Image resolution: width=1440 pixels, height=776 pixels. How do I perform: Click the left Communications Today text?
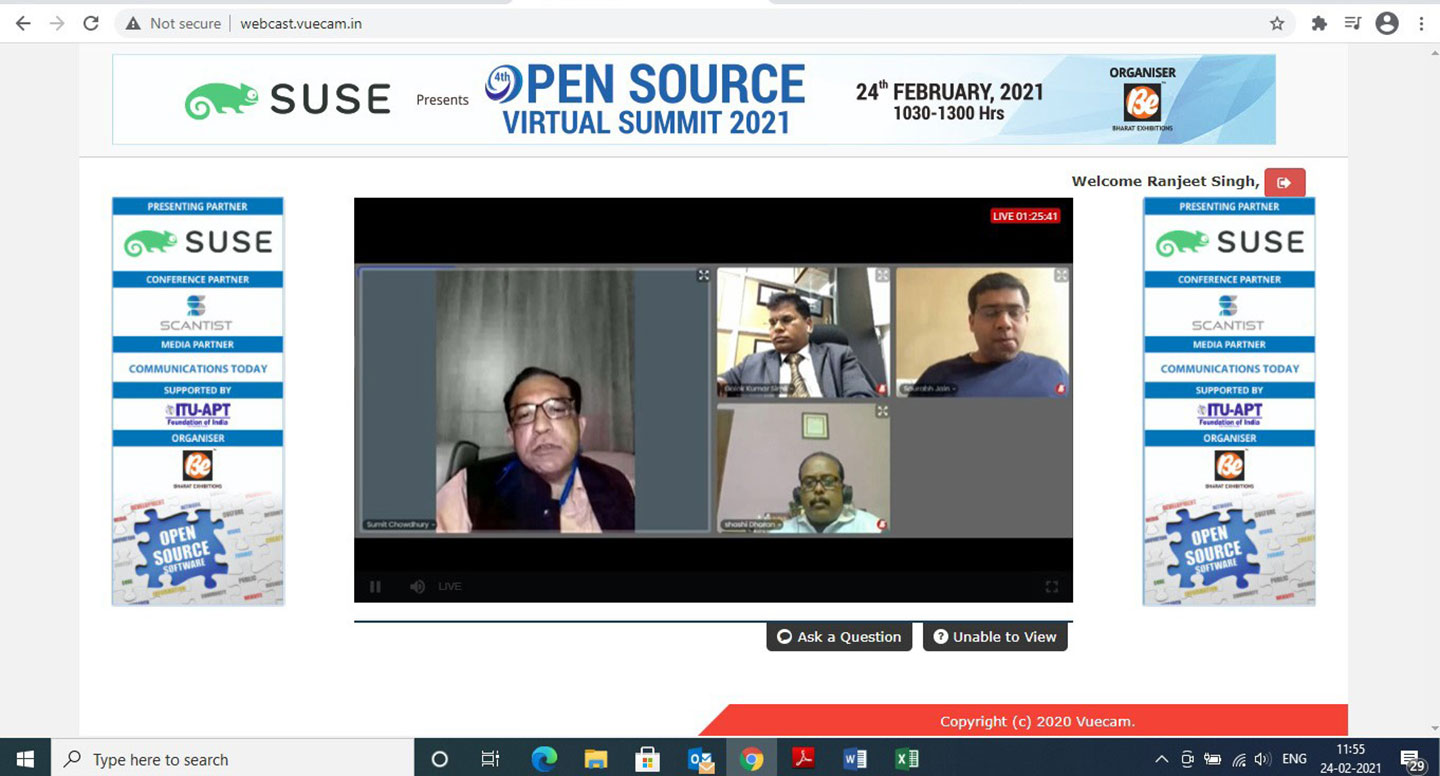click(198, 368)
